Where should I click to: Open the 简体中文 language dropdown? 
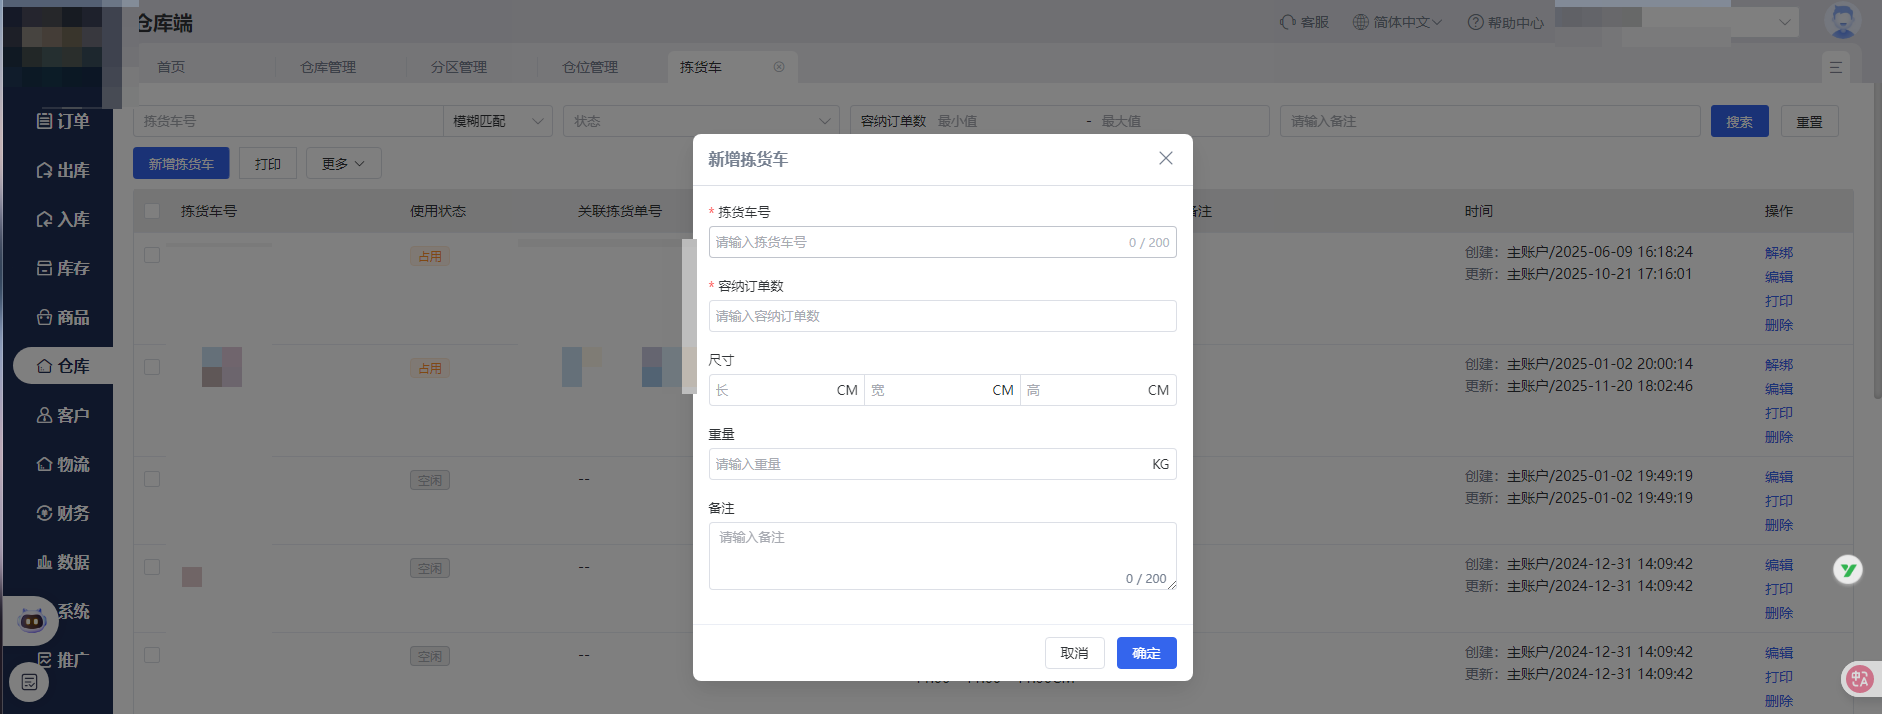coord(1397,22)
